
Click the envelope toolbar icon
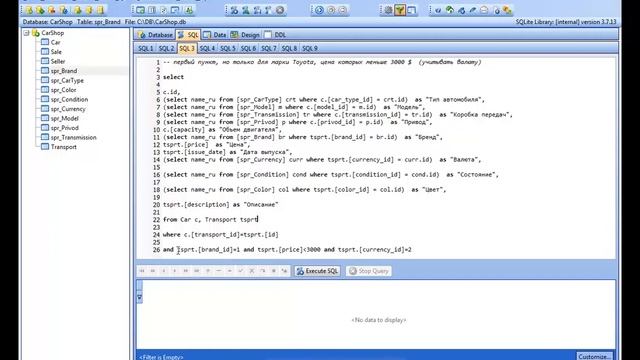[x=484, y=10]
